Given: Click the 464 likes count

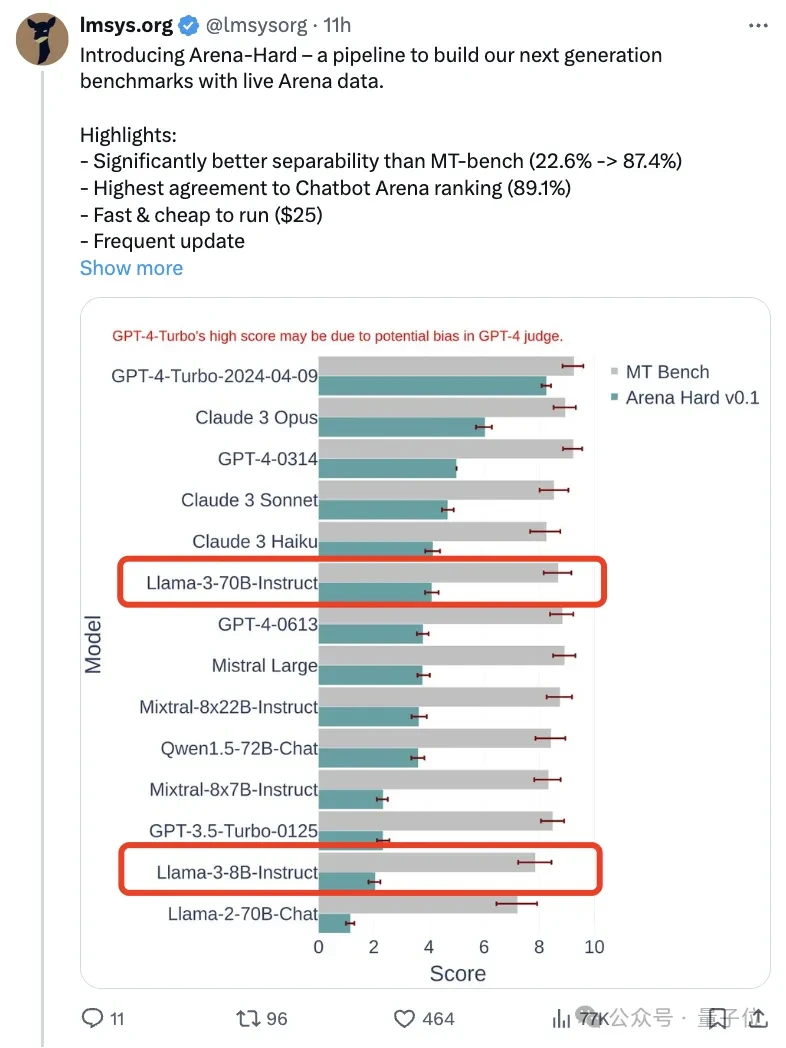Looking at the screenshot, I should click(438, 1018).
